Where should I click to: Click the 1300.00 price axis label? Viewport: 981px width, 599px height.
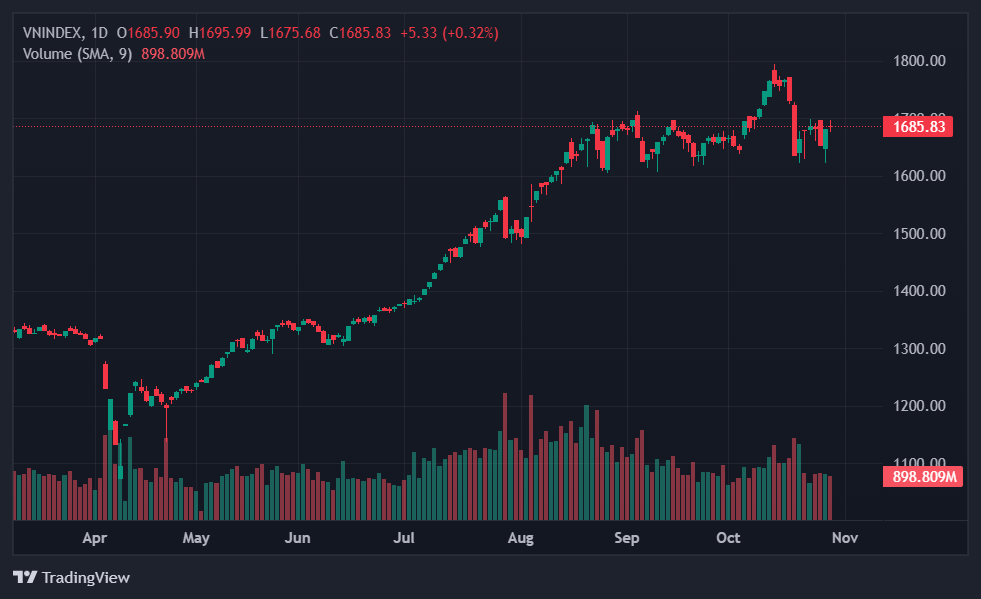click(x=918, y=349)
